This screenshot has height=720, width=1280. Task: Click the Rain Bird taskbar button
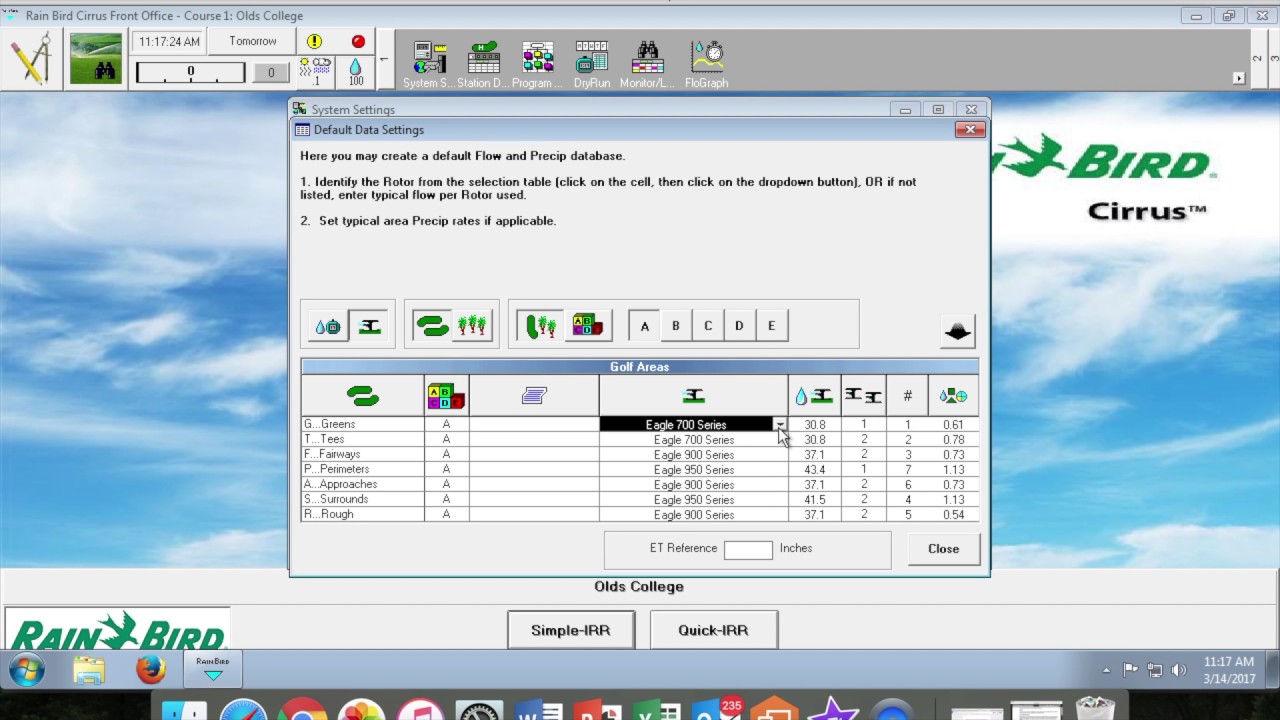[212, 669]
